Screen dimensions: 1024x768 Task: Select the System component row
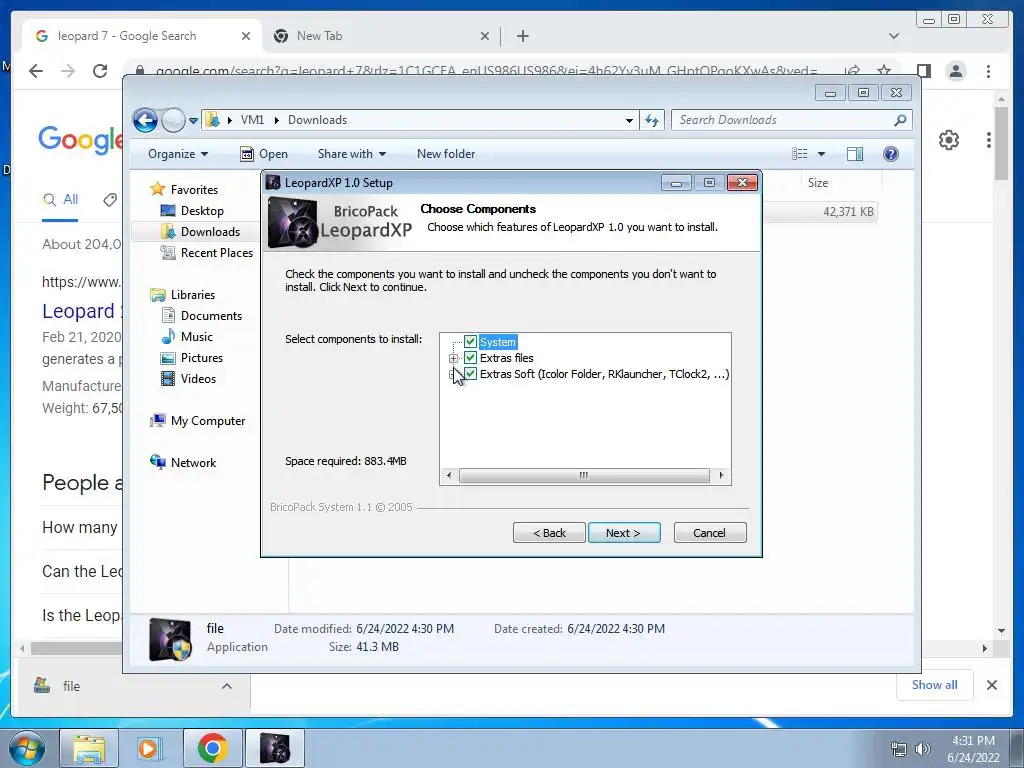[x=498, y=342]
